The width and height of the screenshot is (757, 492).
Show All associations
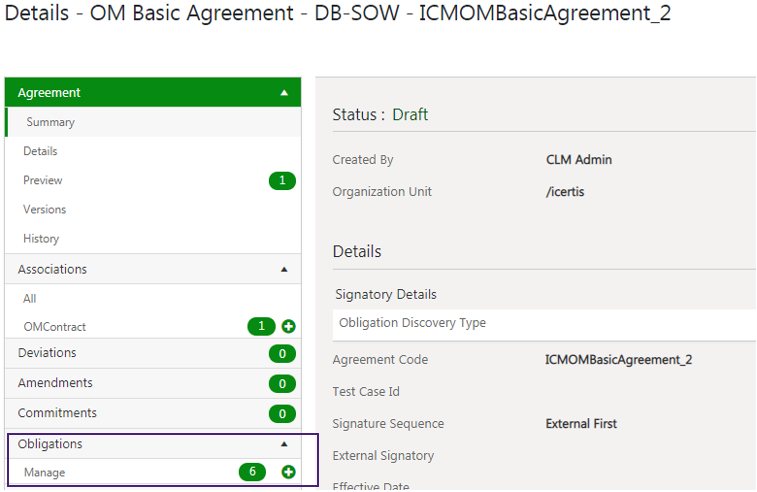coord(30,298)
